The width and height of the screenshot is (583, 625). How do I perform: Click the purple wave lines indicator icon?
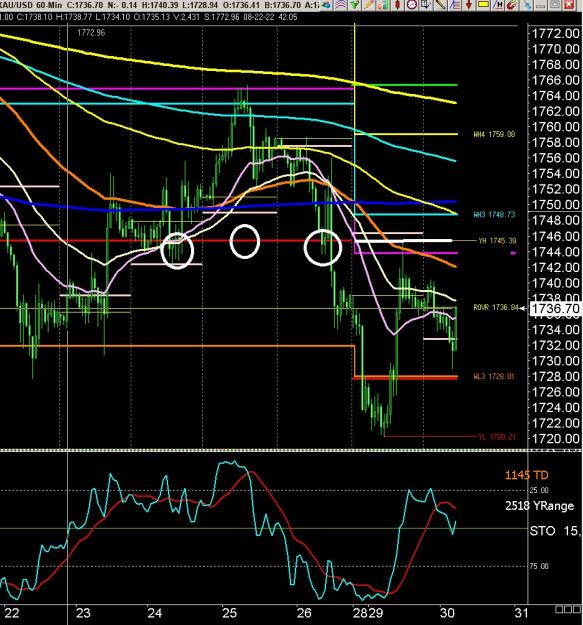340,4
